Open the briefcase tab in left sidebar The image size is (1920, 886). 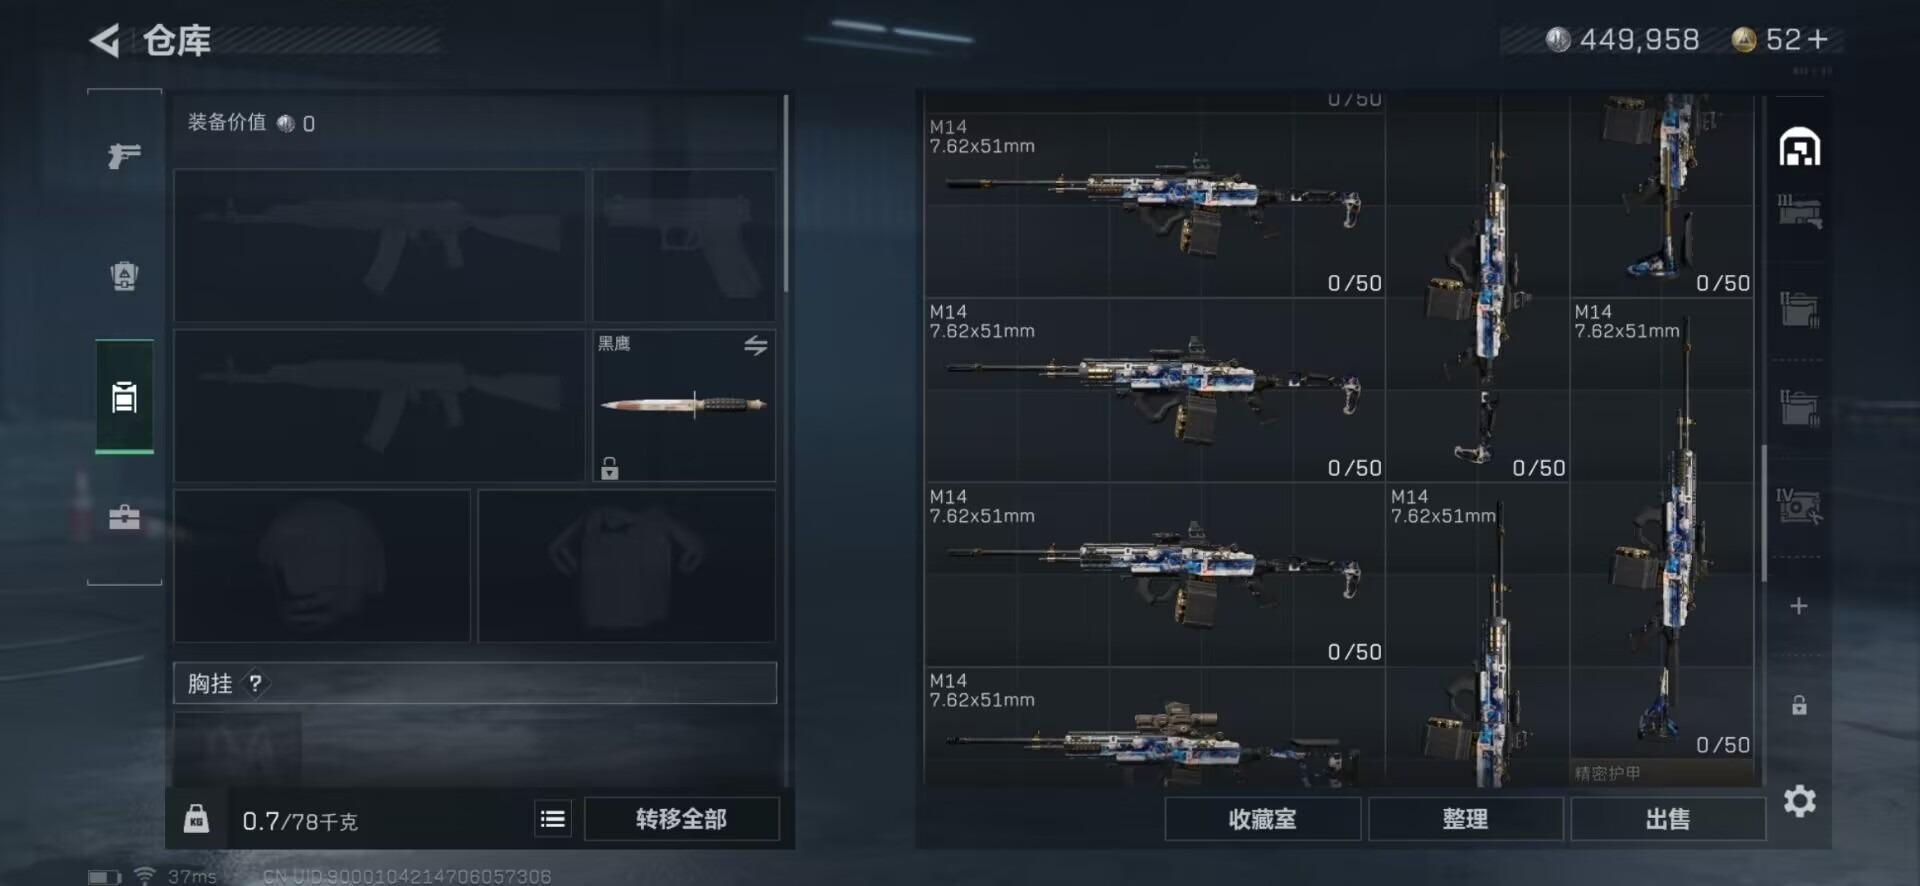124,517
